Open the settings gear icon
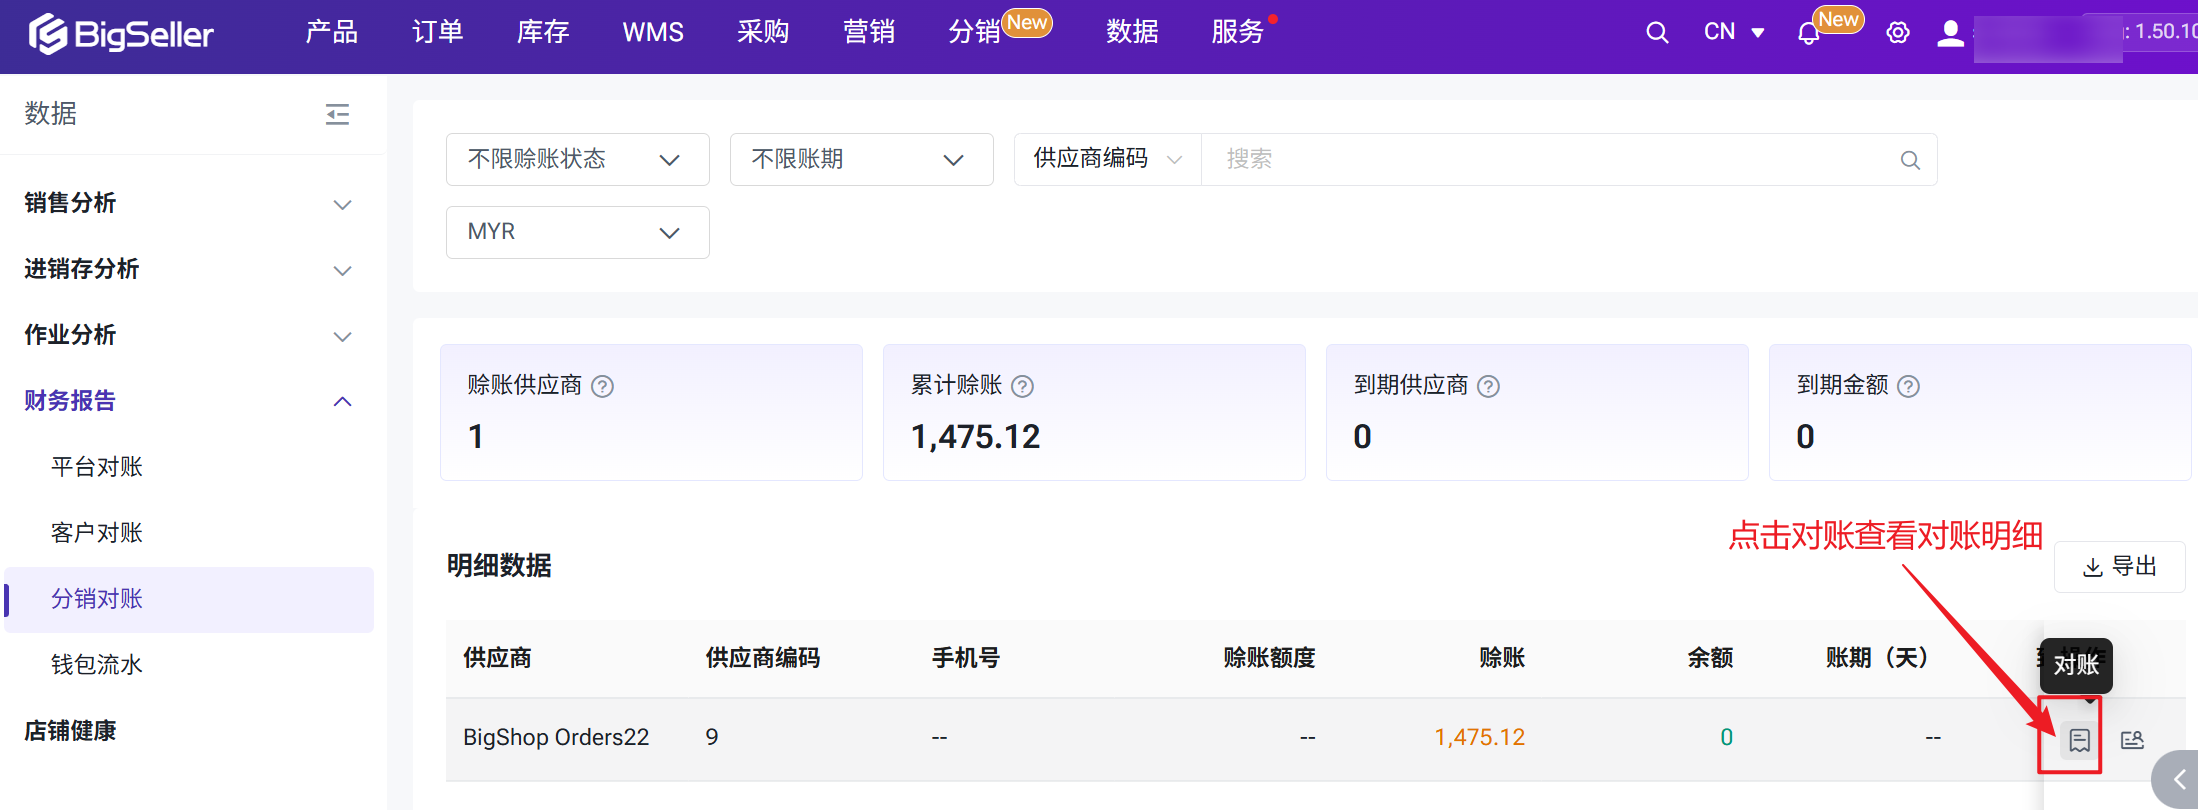2198x810 pixels. 1897,33
